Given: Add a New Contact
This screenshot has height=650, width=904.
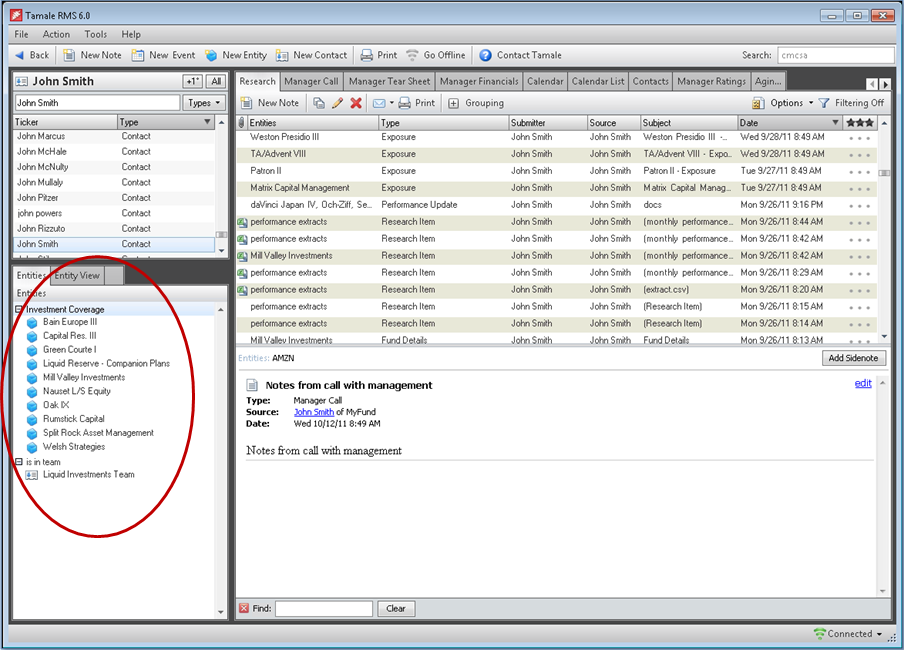Looking at the screenshot, I should point(312,55).
